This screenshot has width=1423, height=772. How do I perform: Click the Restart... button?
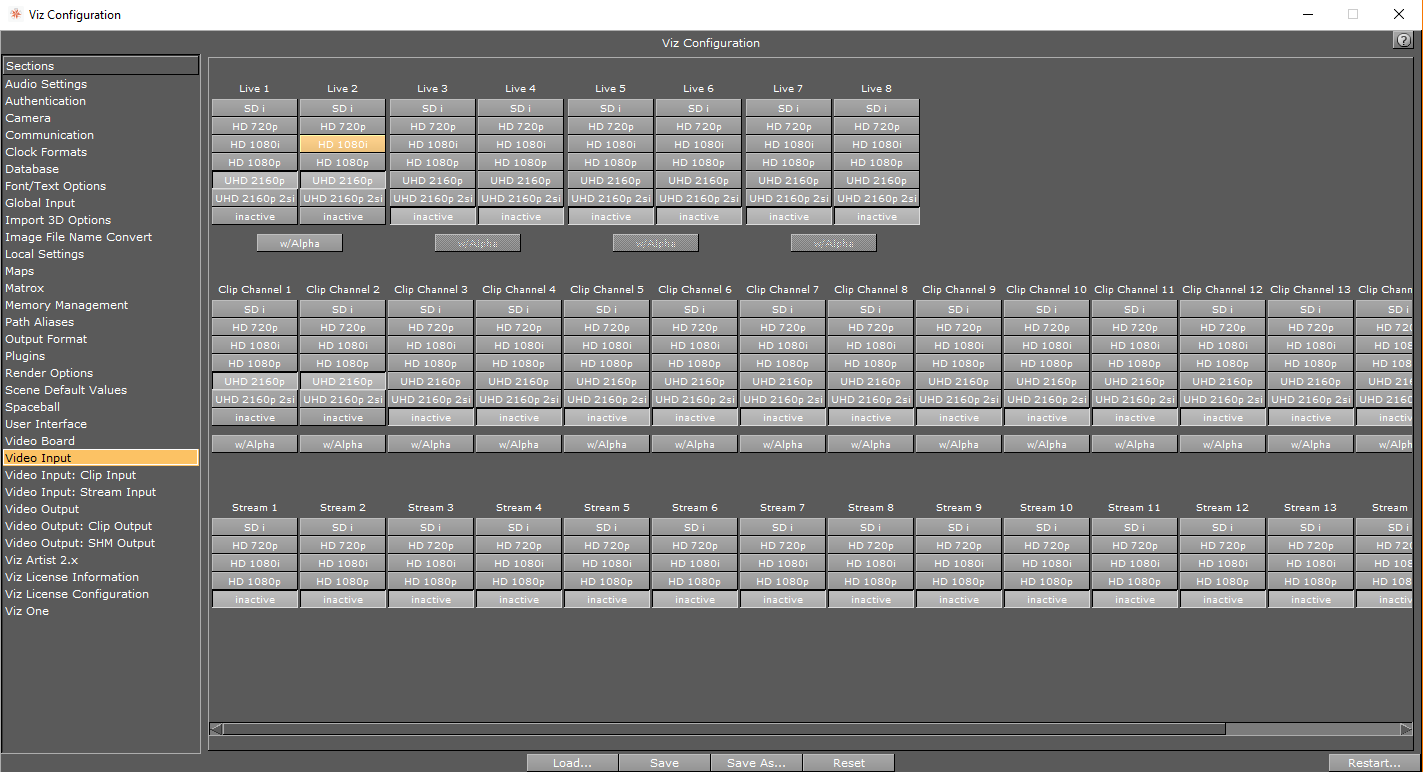point(1374,763)
